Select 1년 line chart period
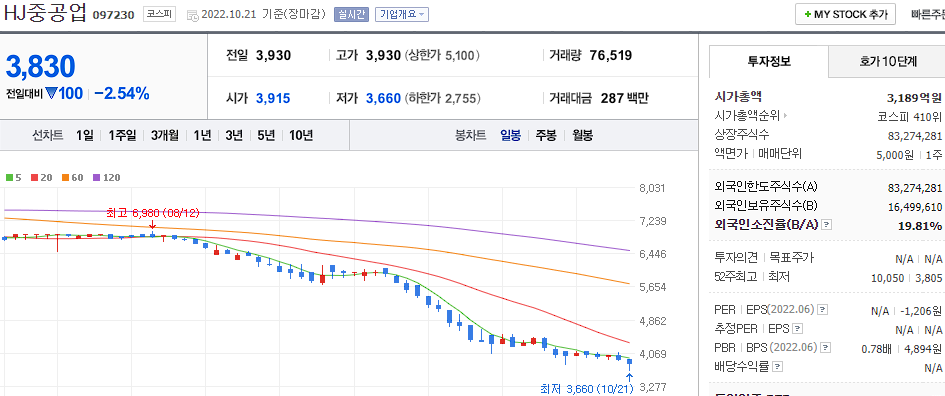 [202, 136]
